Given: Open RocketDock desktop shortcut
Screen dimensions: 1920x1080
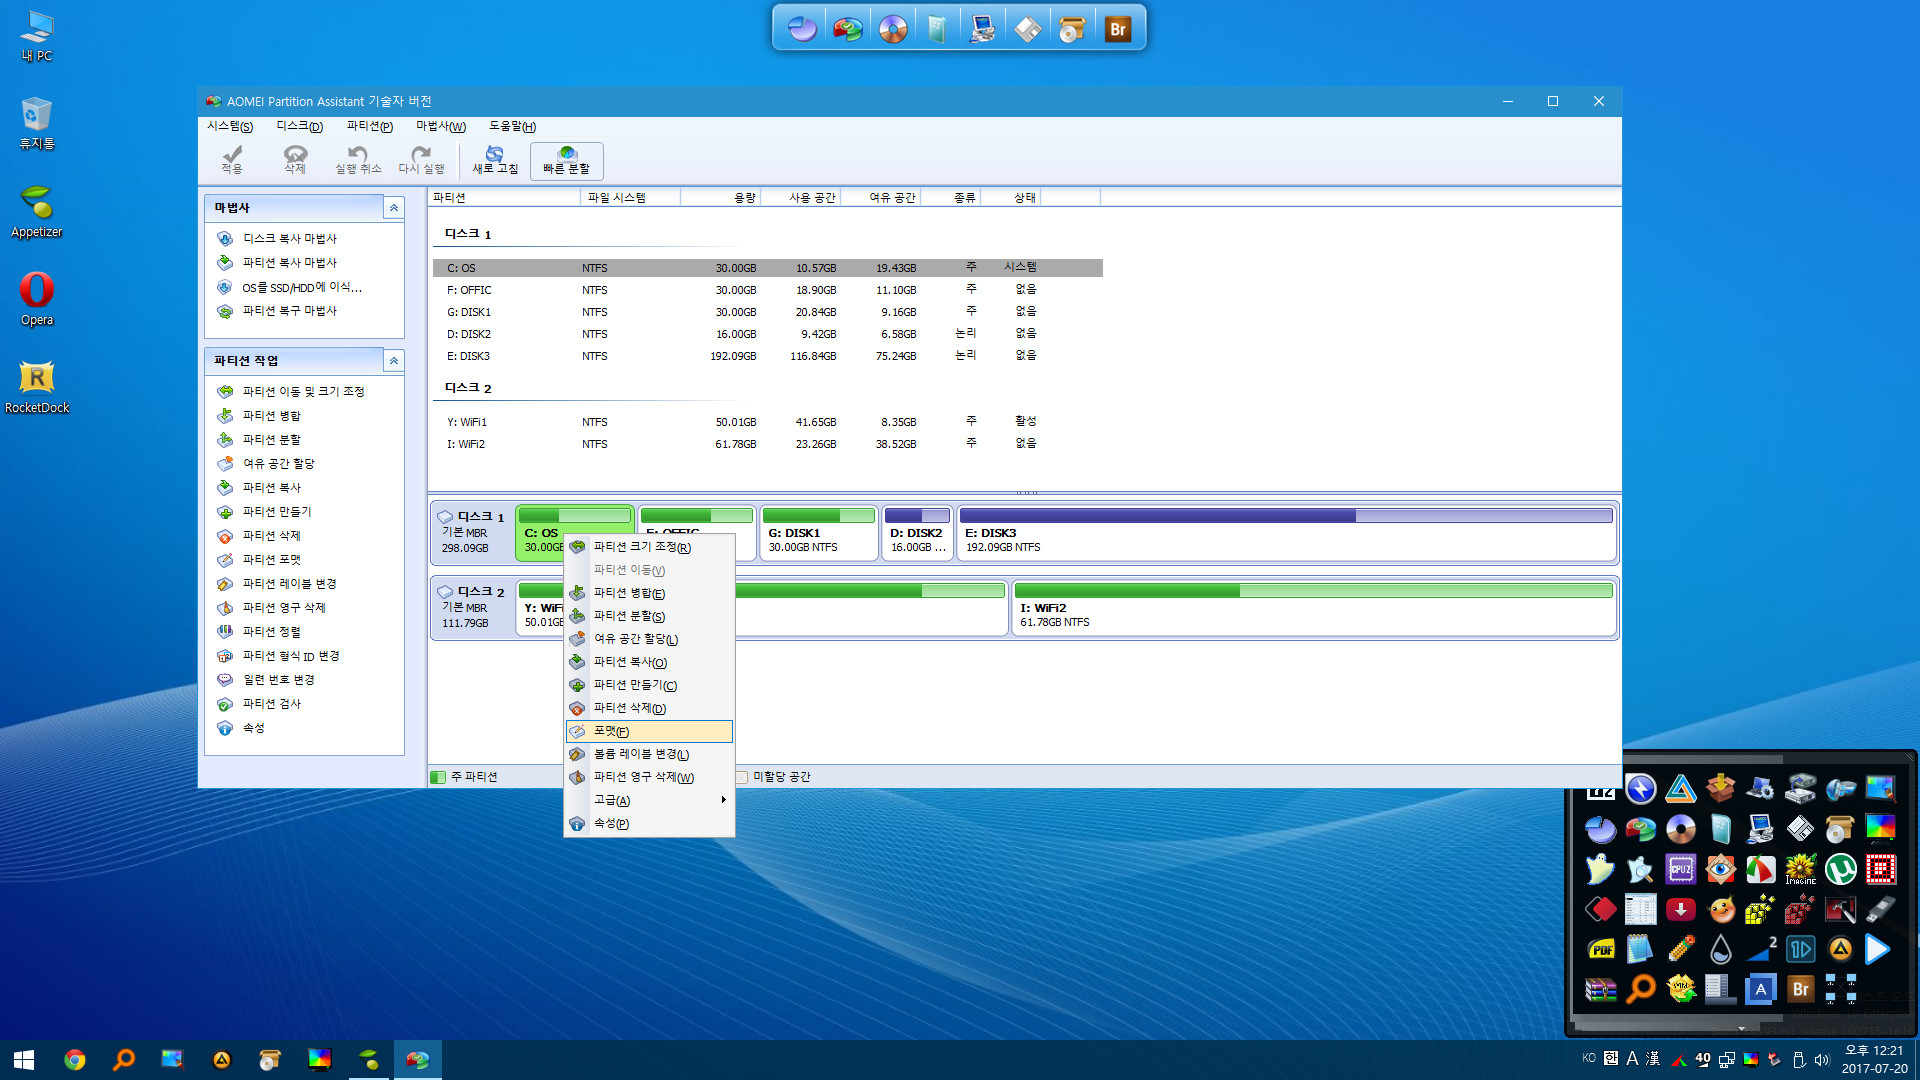Looking at the screenshot, I should pos(37,386).
